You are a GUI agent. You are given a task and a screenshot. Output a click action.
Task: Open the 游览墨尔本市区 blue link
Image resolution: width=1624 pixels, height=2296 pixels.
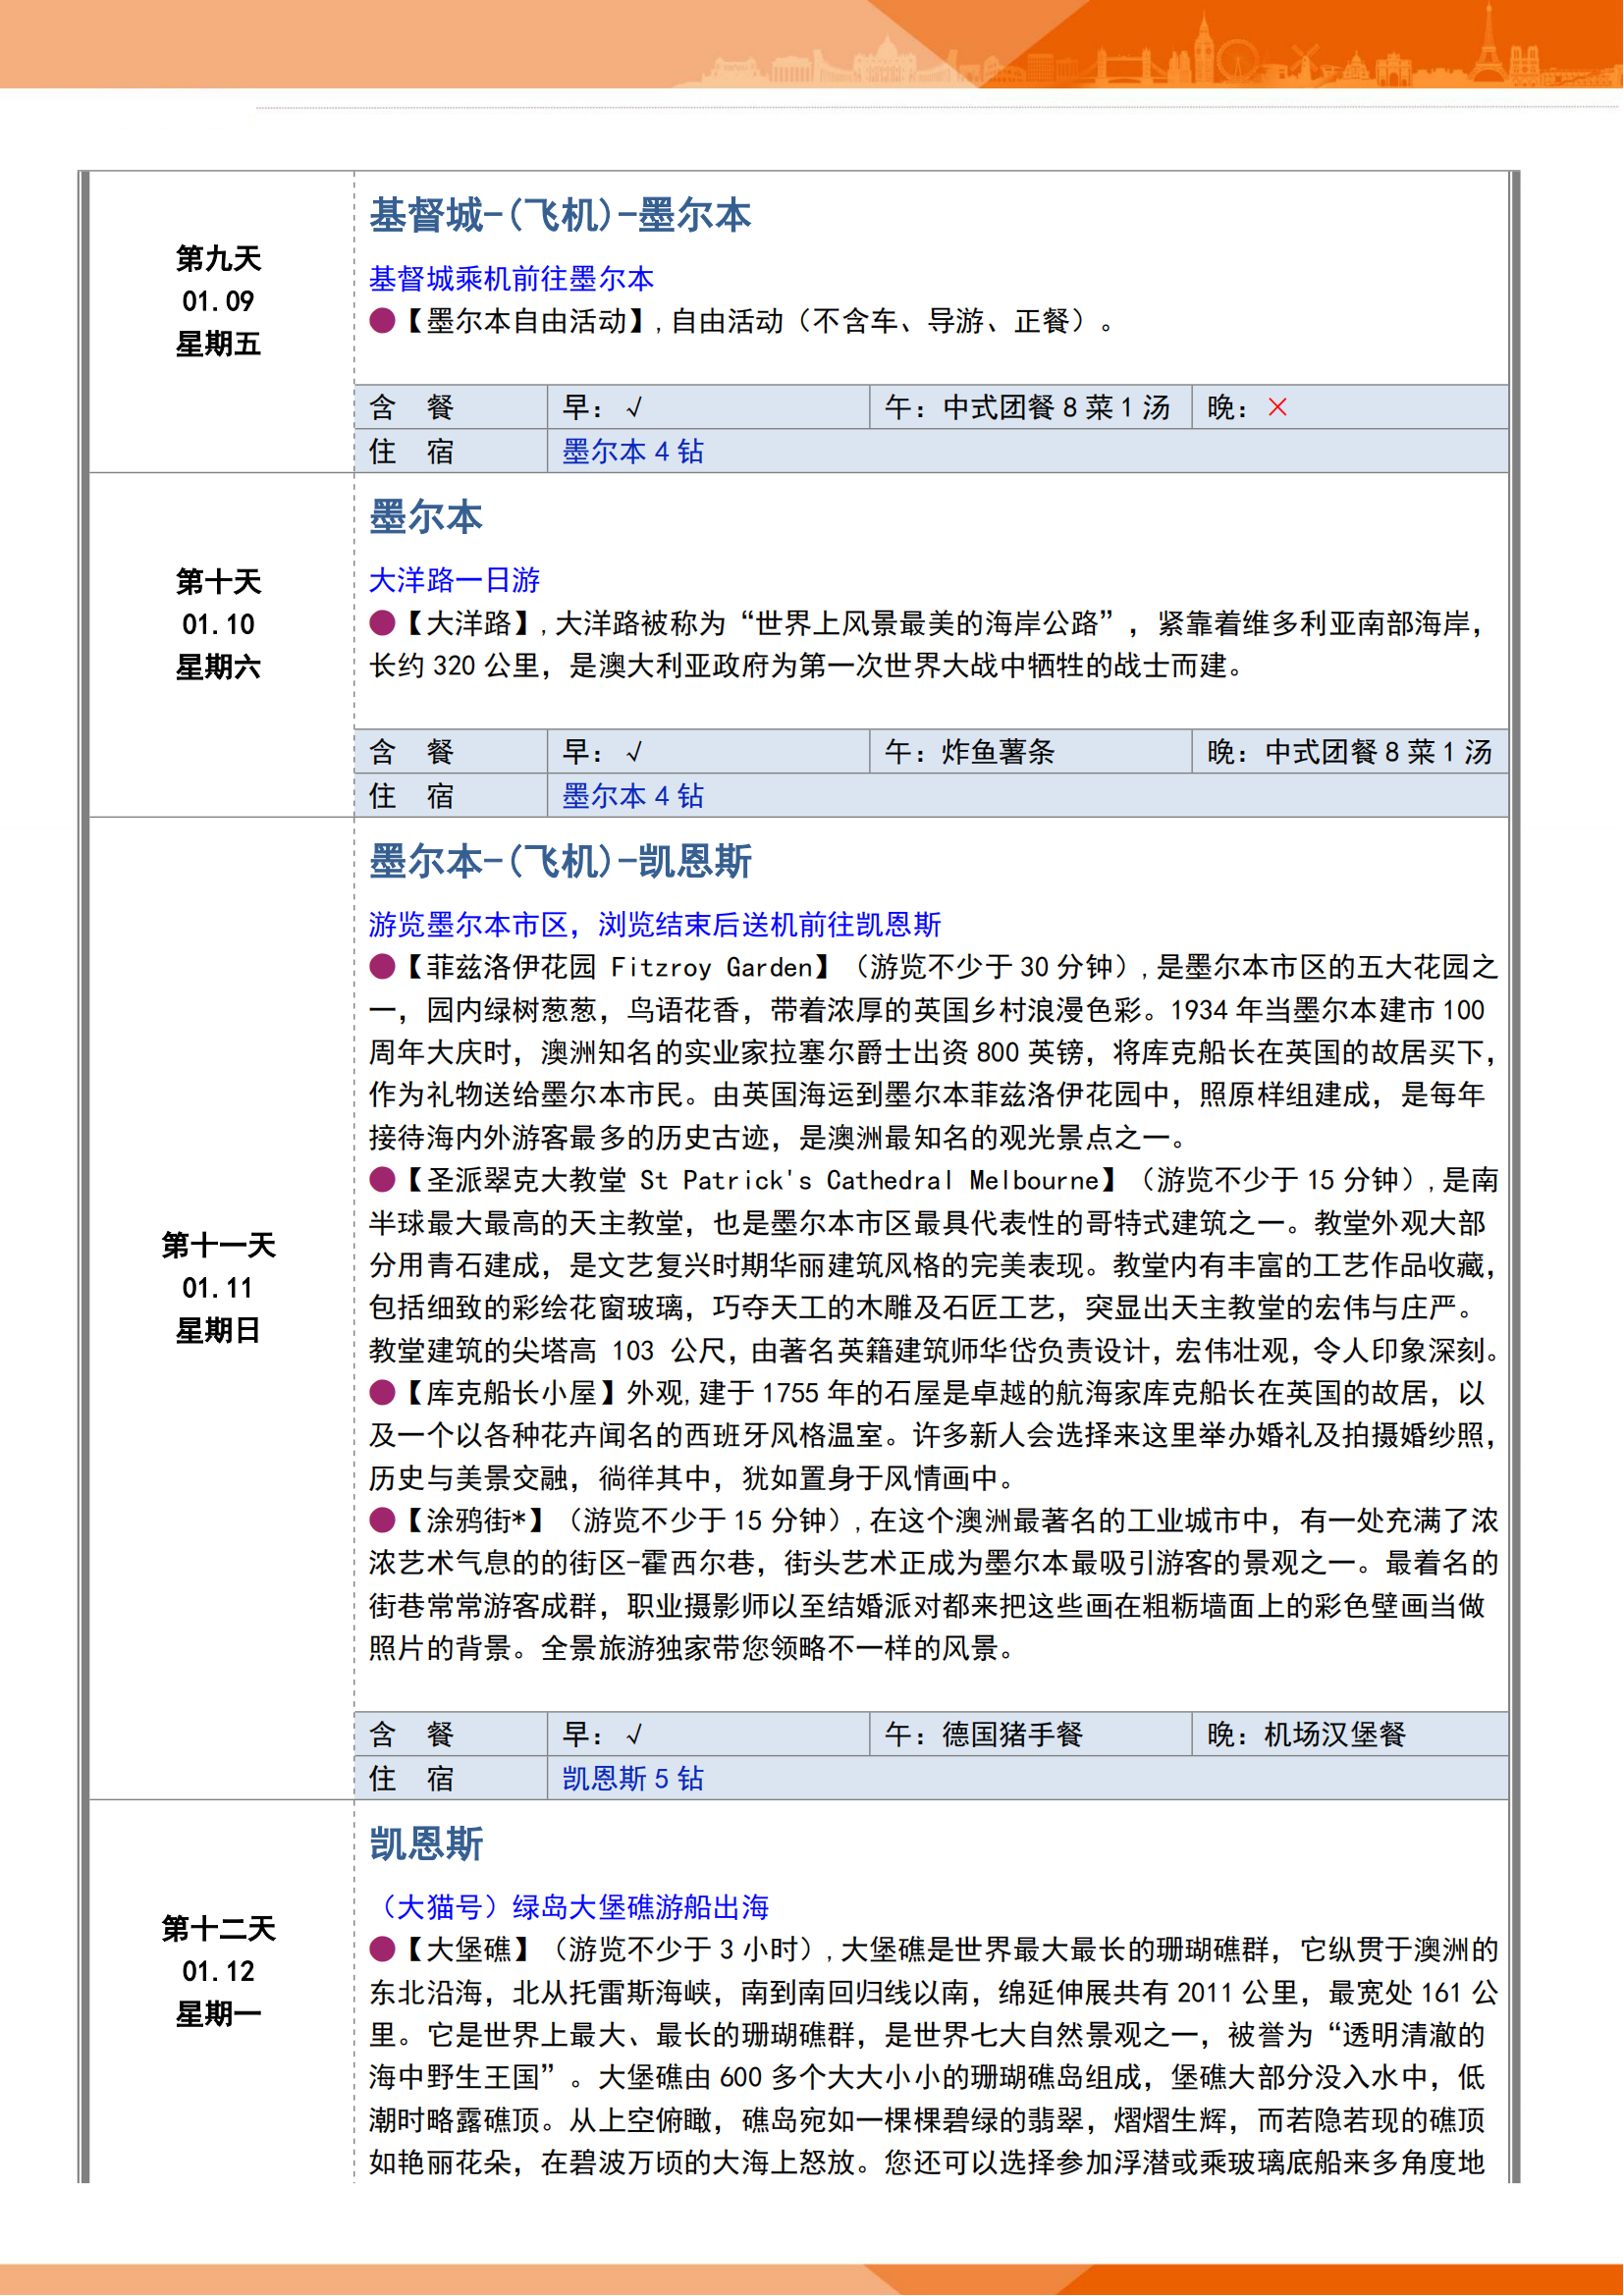[x=654, y=924]
